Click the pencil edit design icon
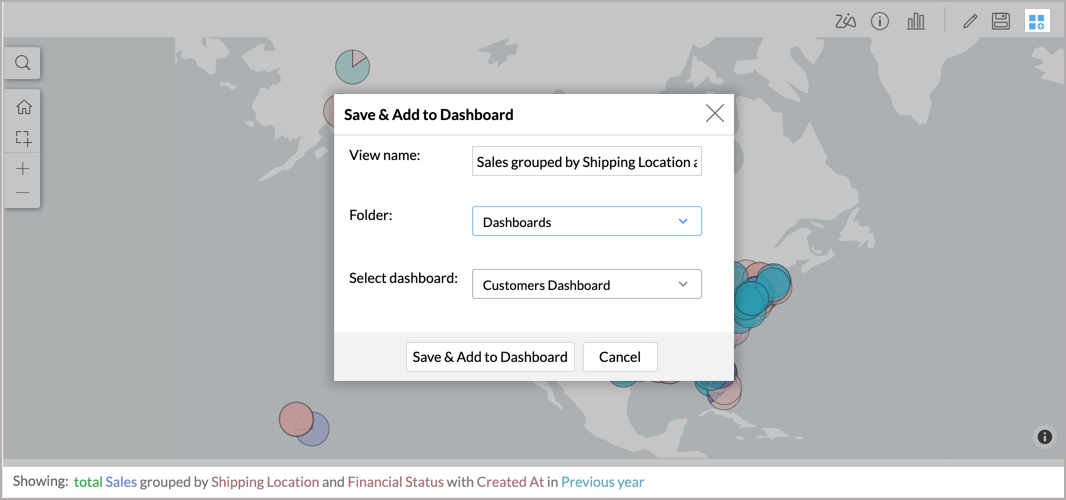The height and width of the screenshot is (500, 1066). [x=969, y=21]
